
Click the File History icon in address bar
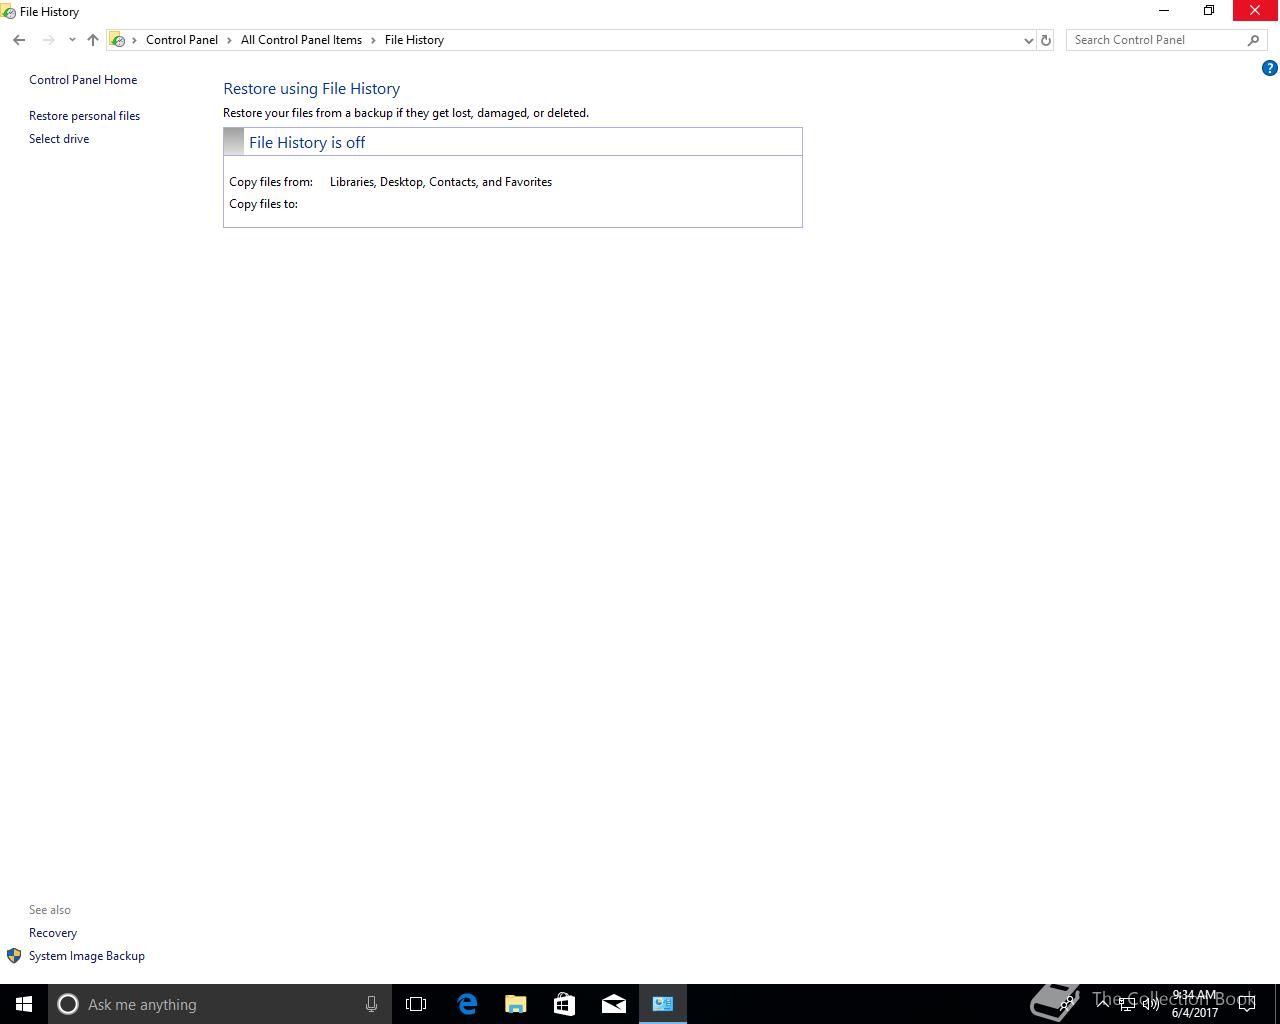point(117,40)
